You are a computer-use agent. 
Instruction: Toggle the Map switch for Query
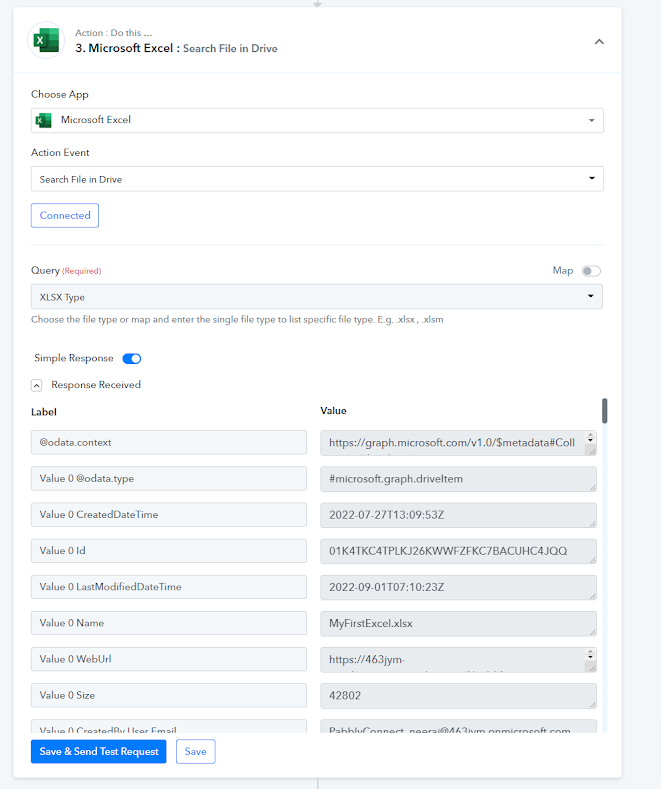591,271
